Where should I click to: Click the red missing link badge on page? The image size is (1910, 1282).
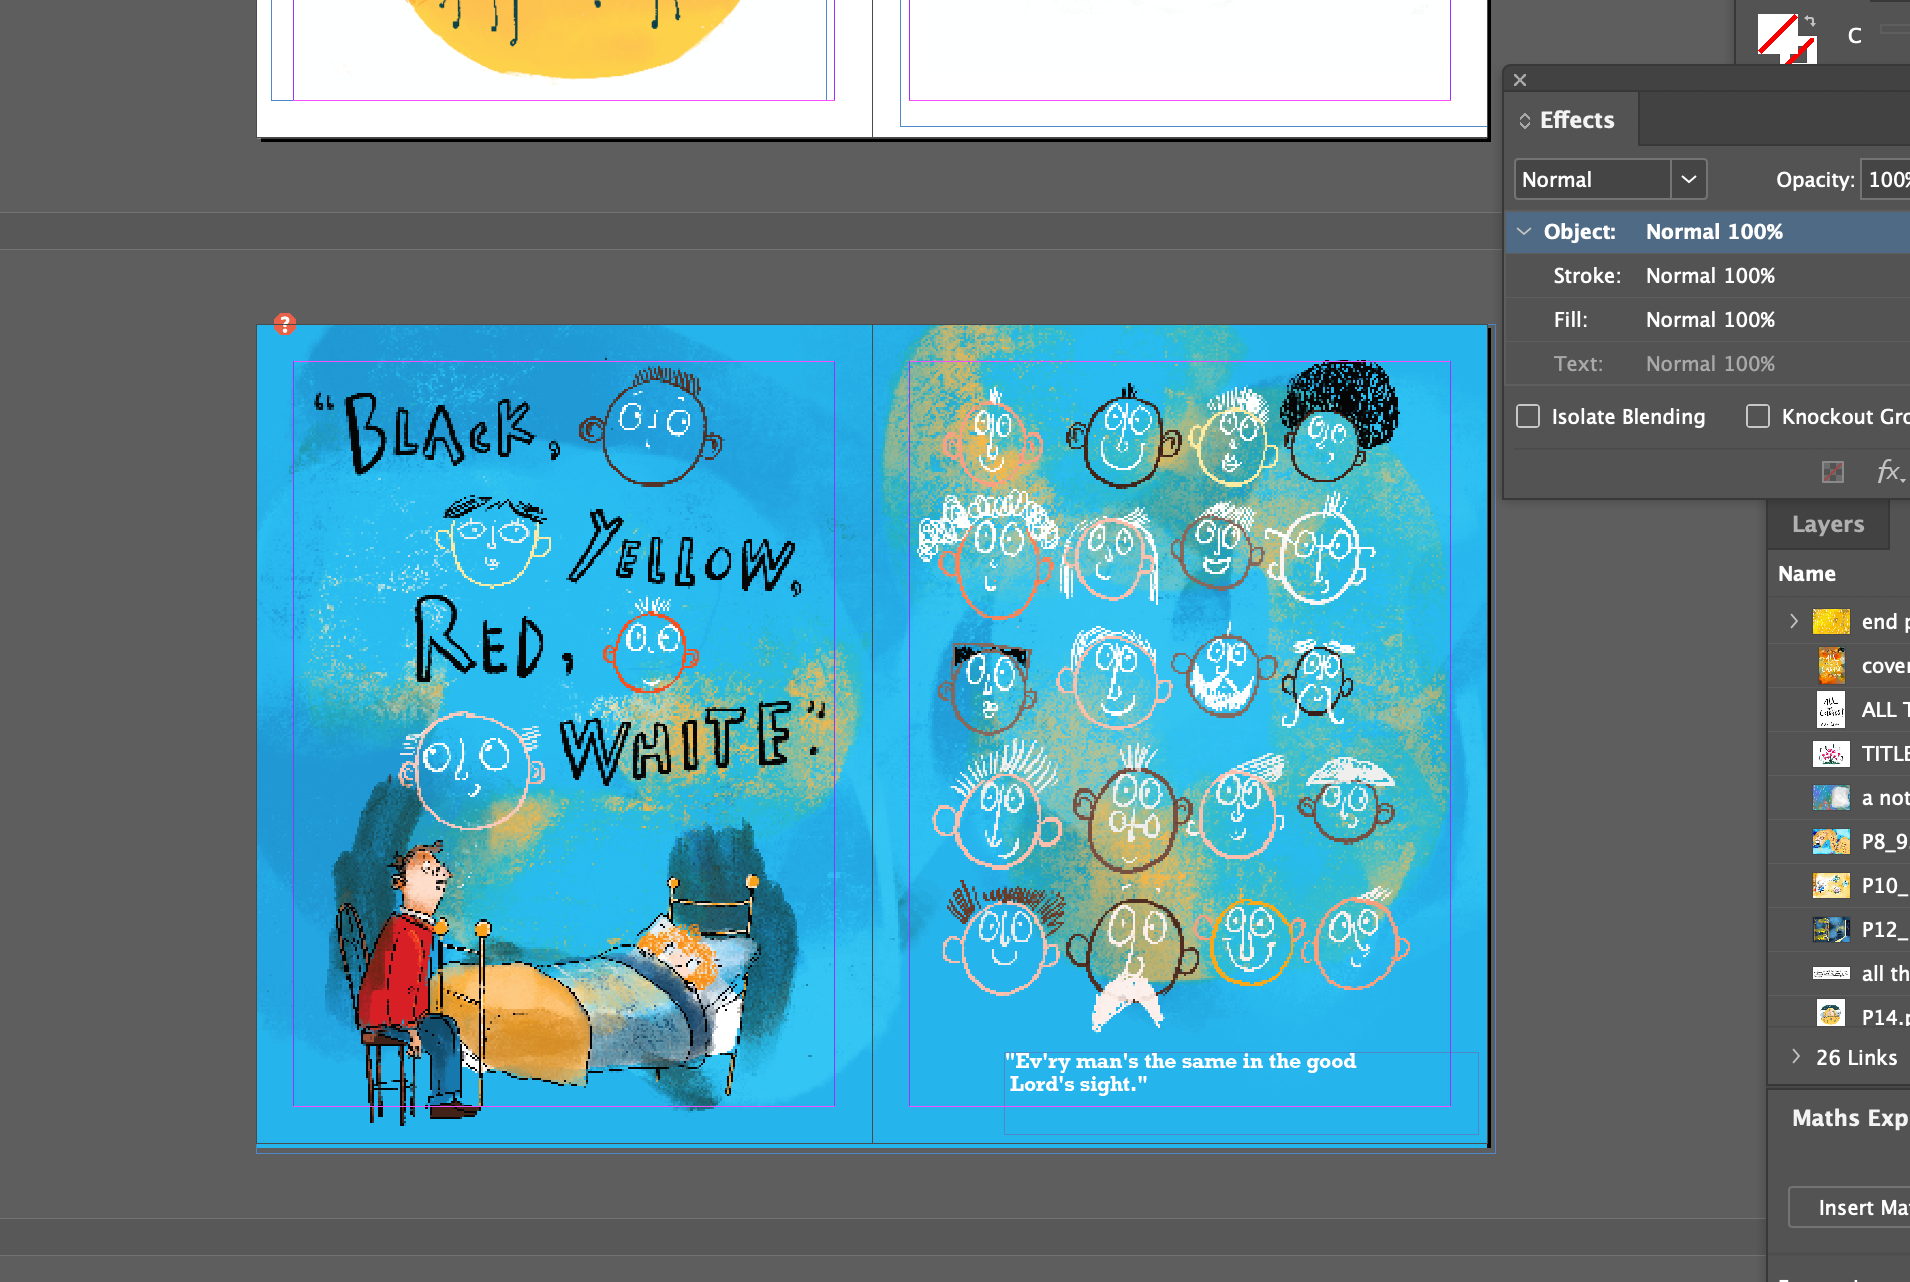[285, 324]
